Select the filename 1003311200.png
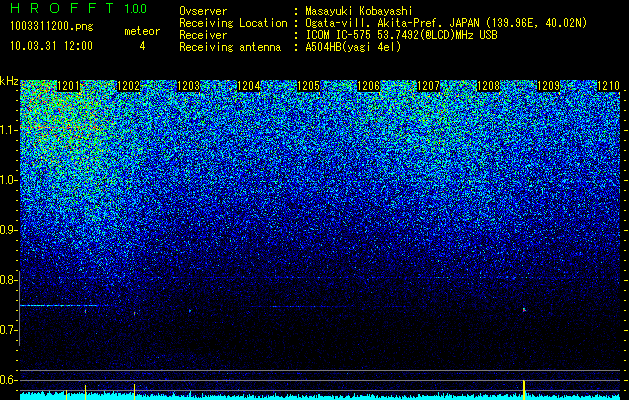The width and height of the screenshot is (629, 400). point(52,26)
